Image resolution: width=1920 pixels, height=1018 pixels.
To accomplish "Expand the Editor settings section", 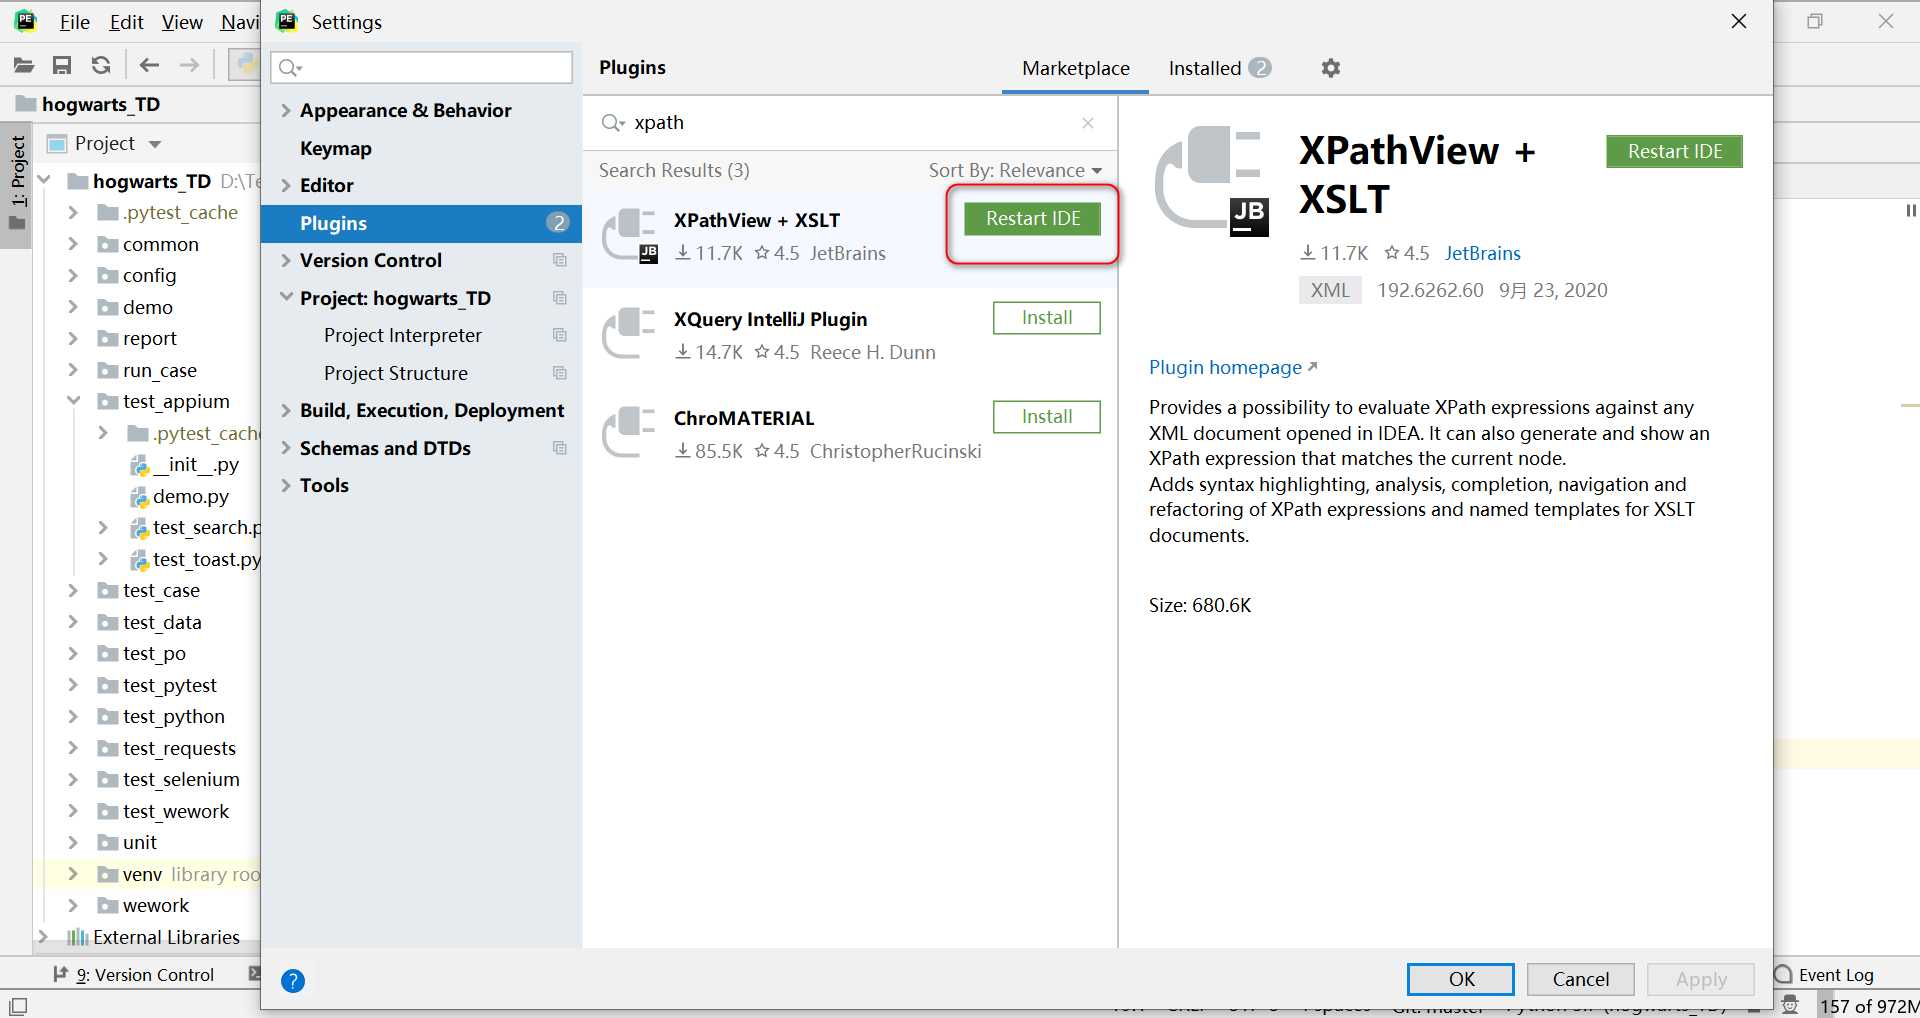I will (286, 185).
